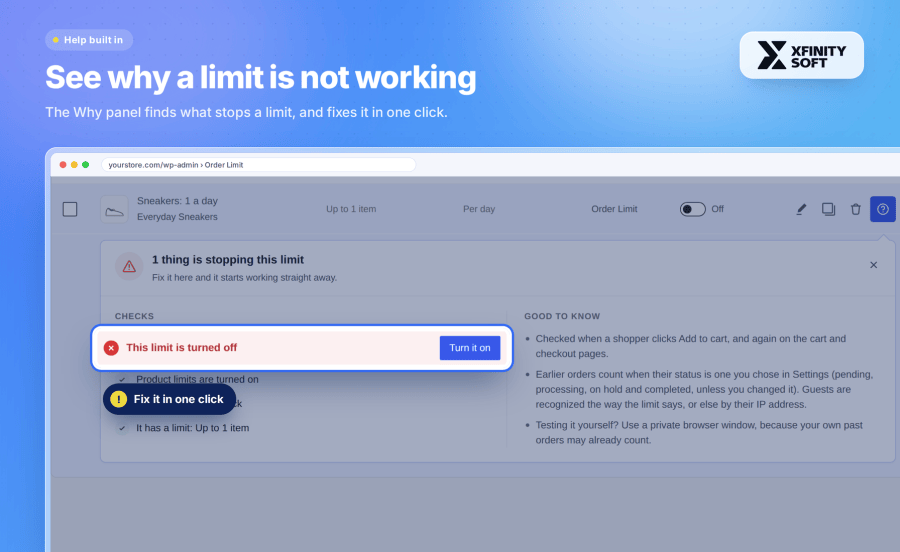Click the Per day cell
The height and width of the screenshot is (552, 900).
tap(479, 209)
